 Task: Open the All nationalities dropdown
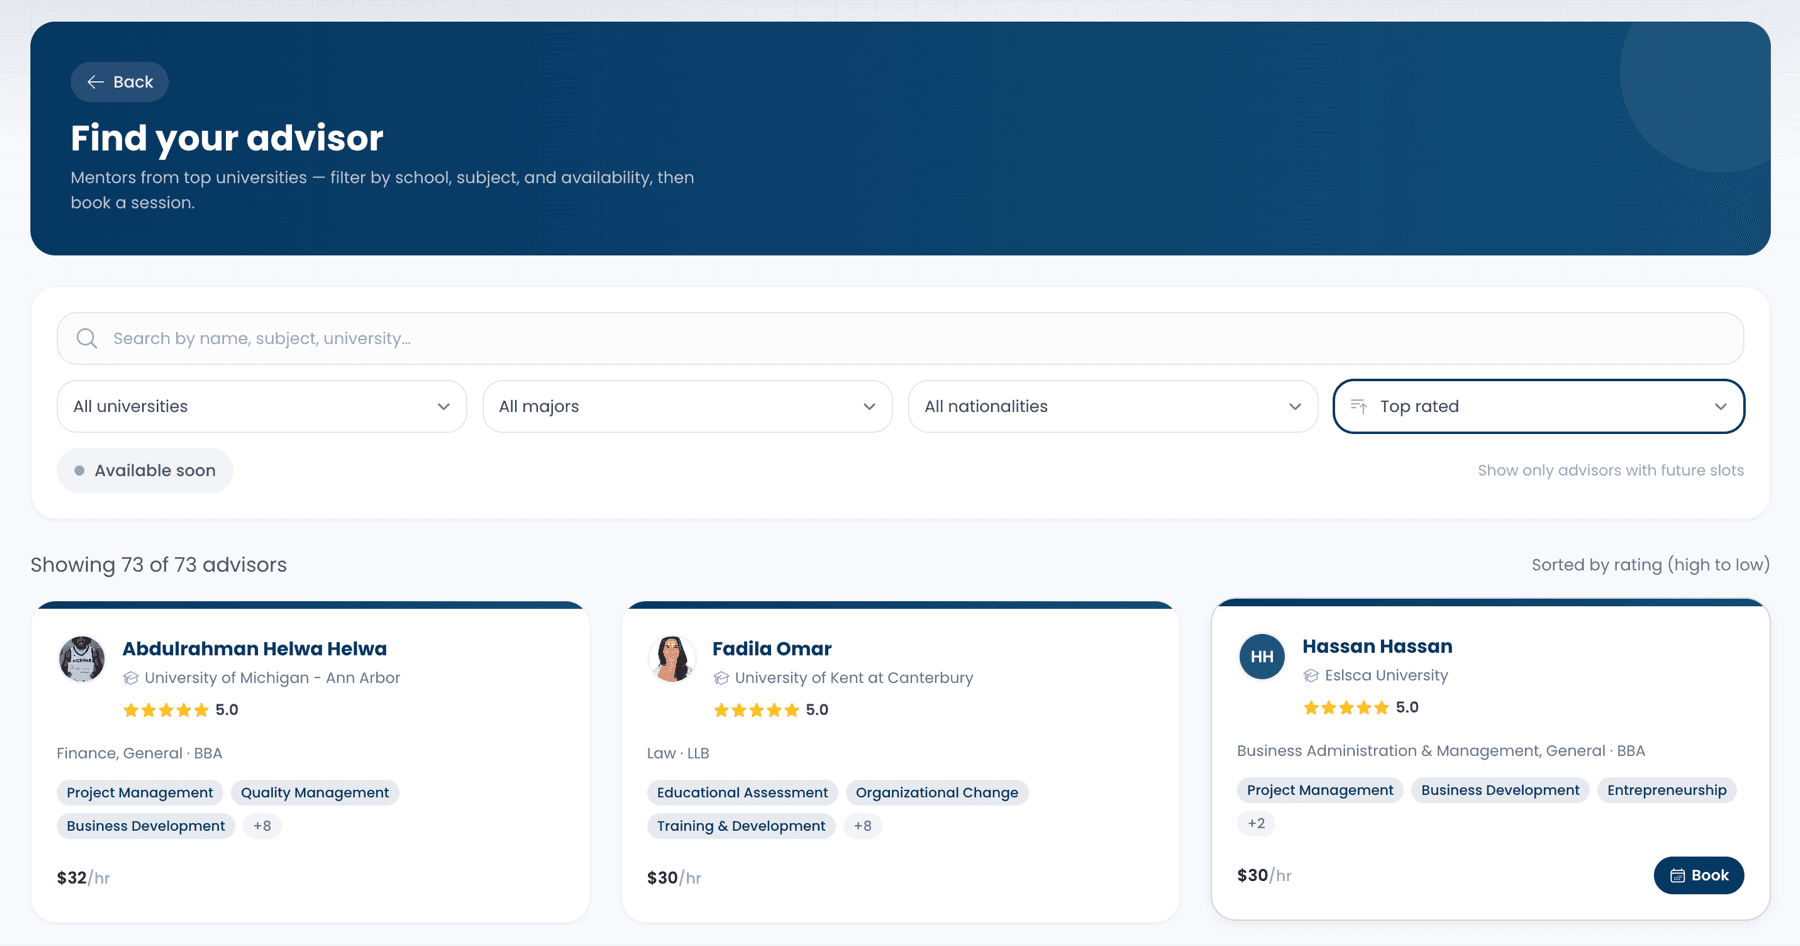[x=1113, y=406]
